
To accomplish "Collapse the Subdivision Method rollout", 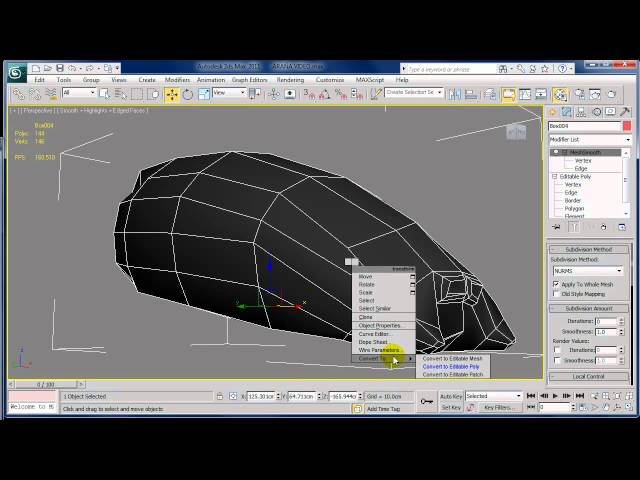I will click(588, 249).
